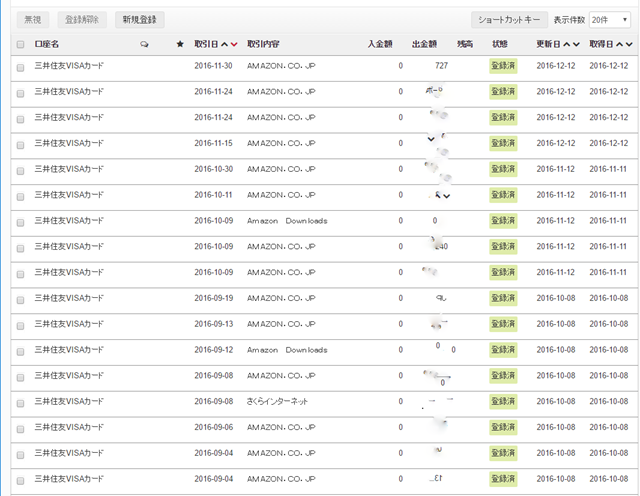Click the 2016-09-06 transaction date
Screen dimensions: 640x496
pyautogui.click(x=213, y=427)
